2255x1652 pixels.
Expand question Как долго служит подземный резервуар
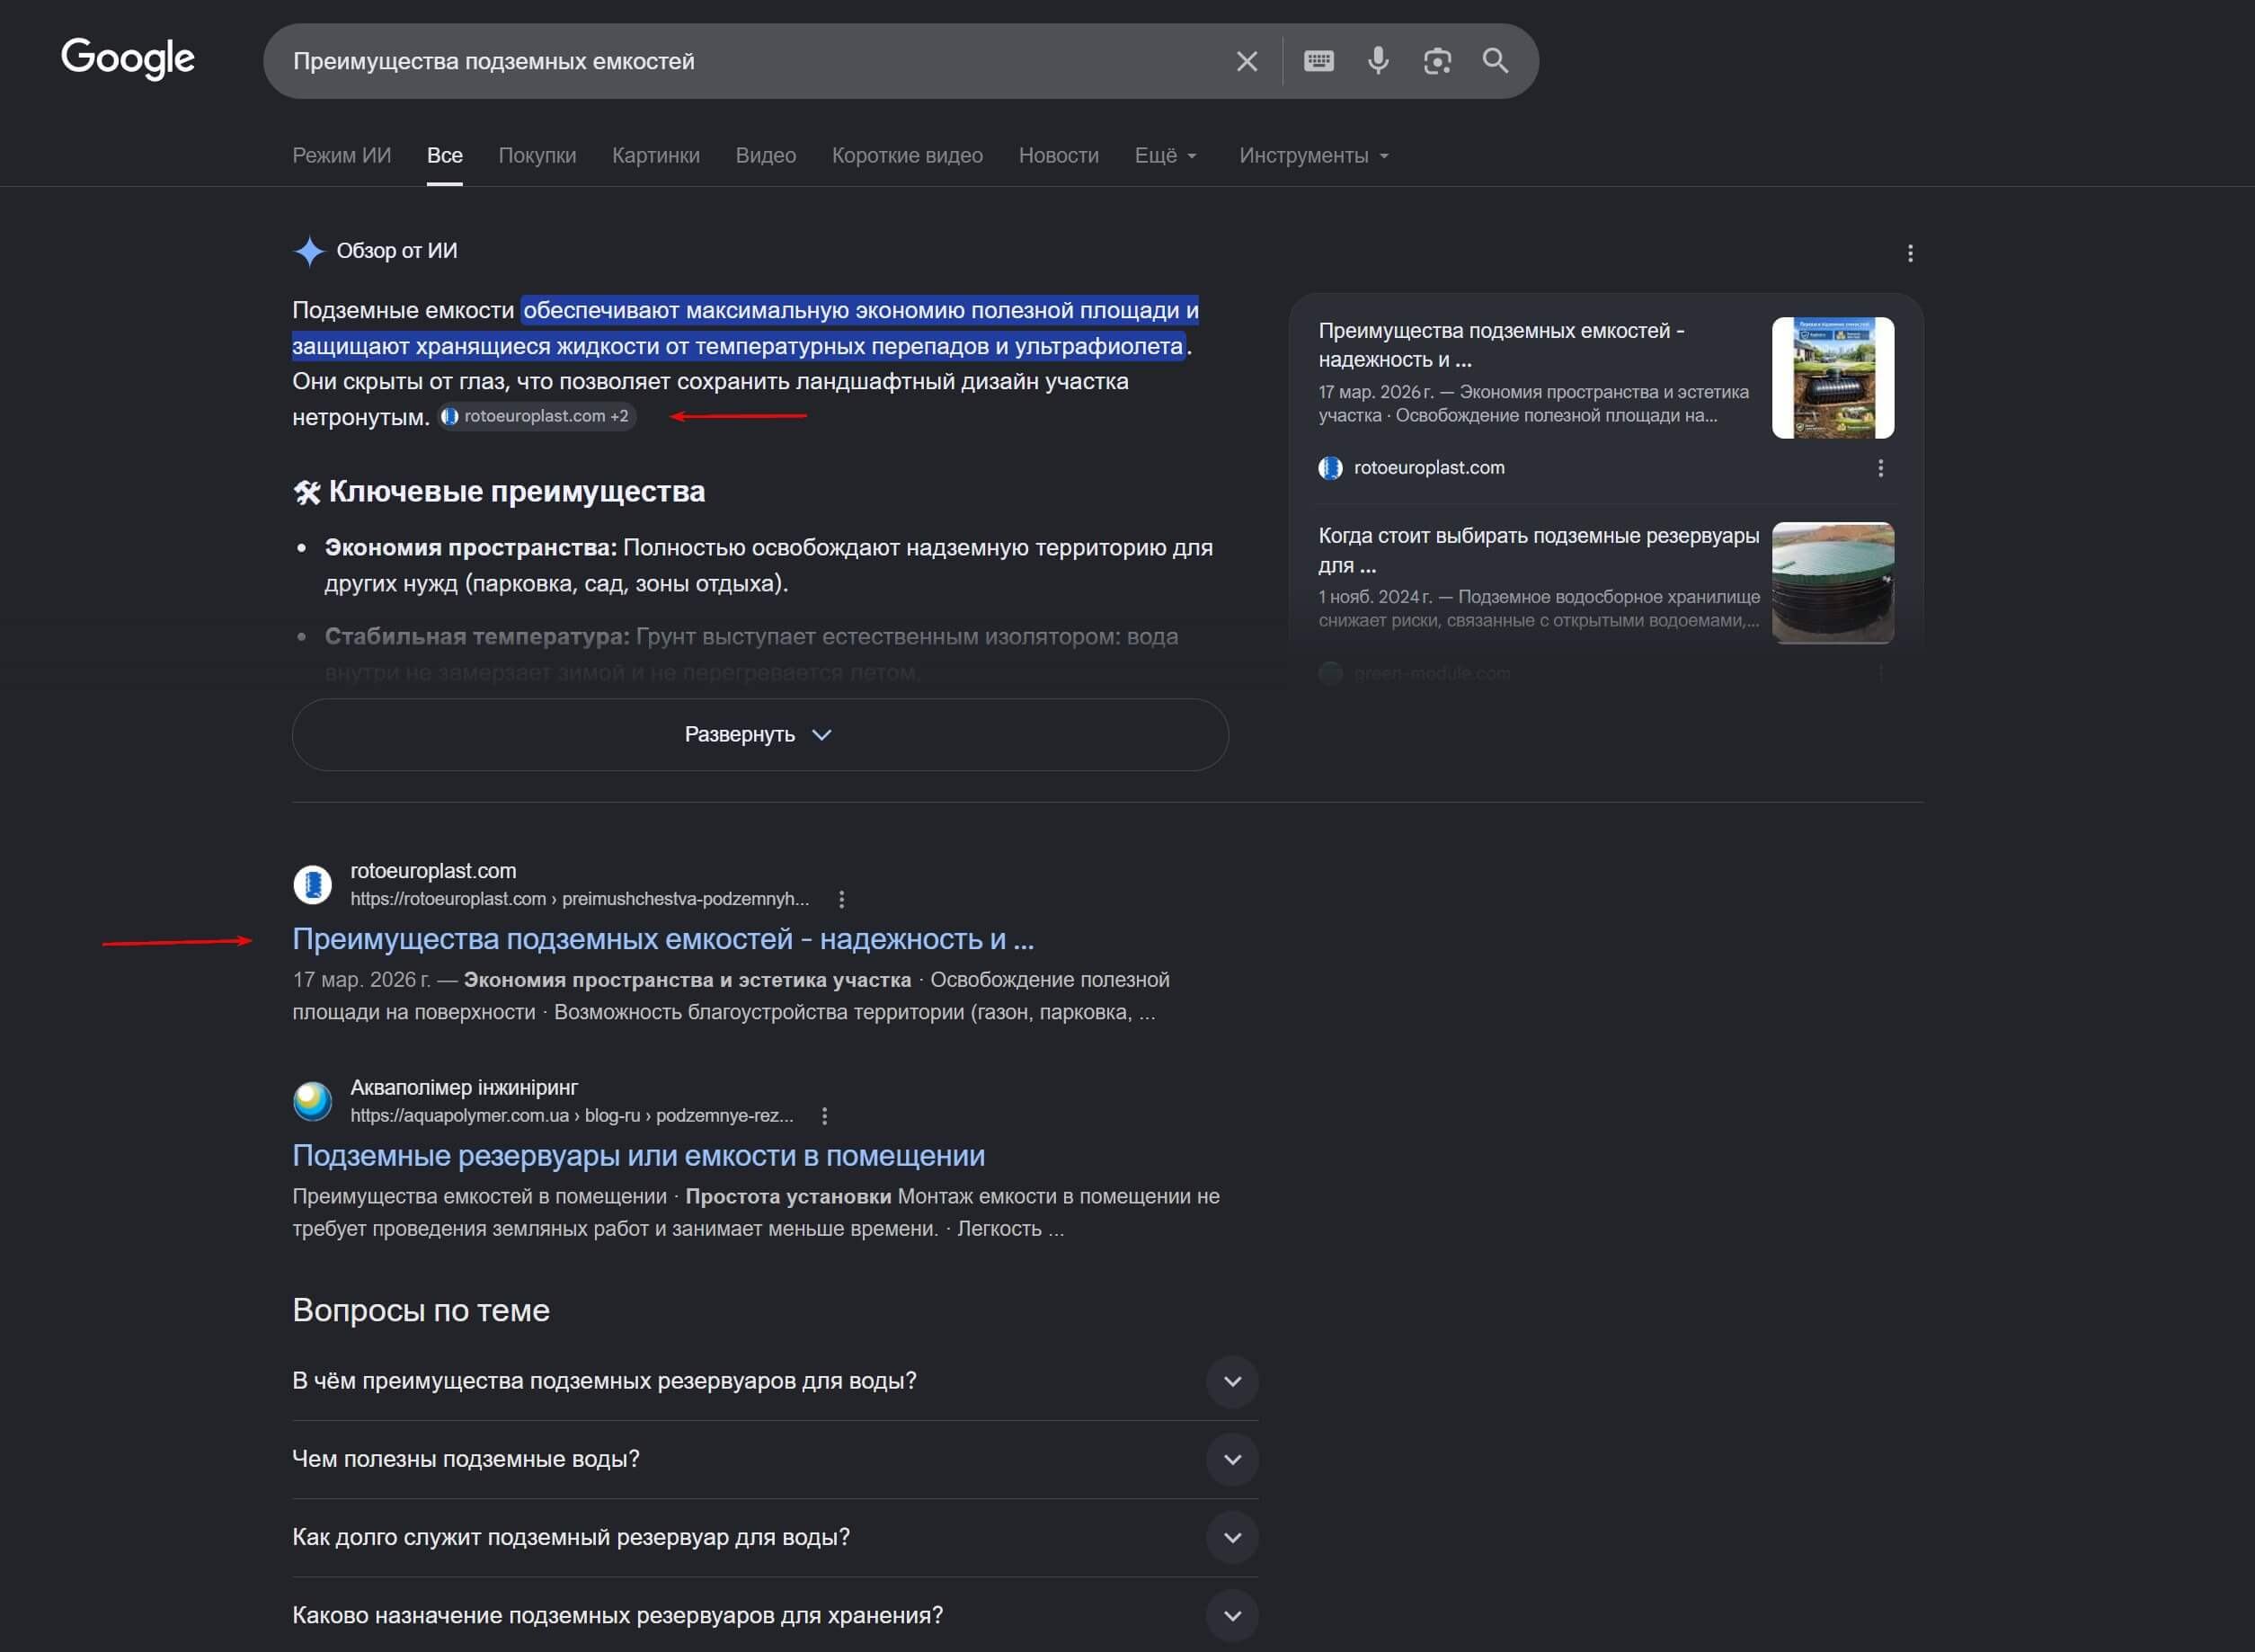775,1537
